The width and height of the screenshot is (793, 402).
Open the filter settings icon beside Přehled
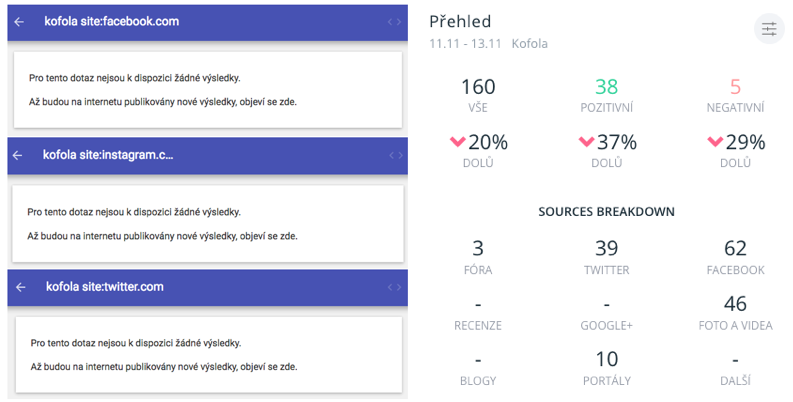[768, 29]
